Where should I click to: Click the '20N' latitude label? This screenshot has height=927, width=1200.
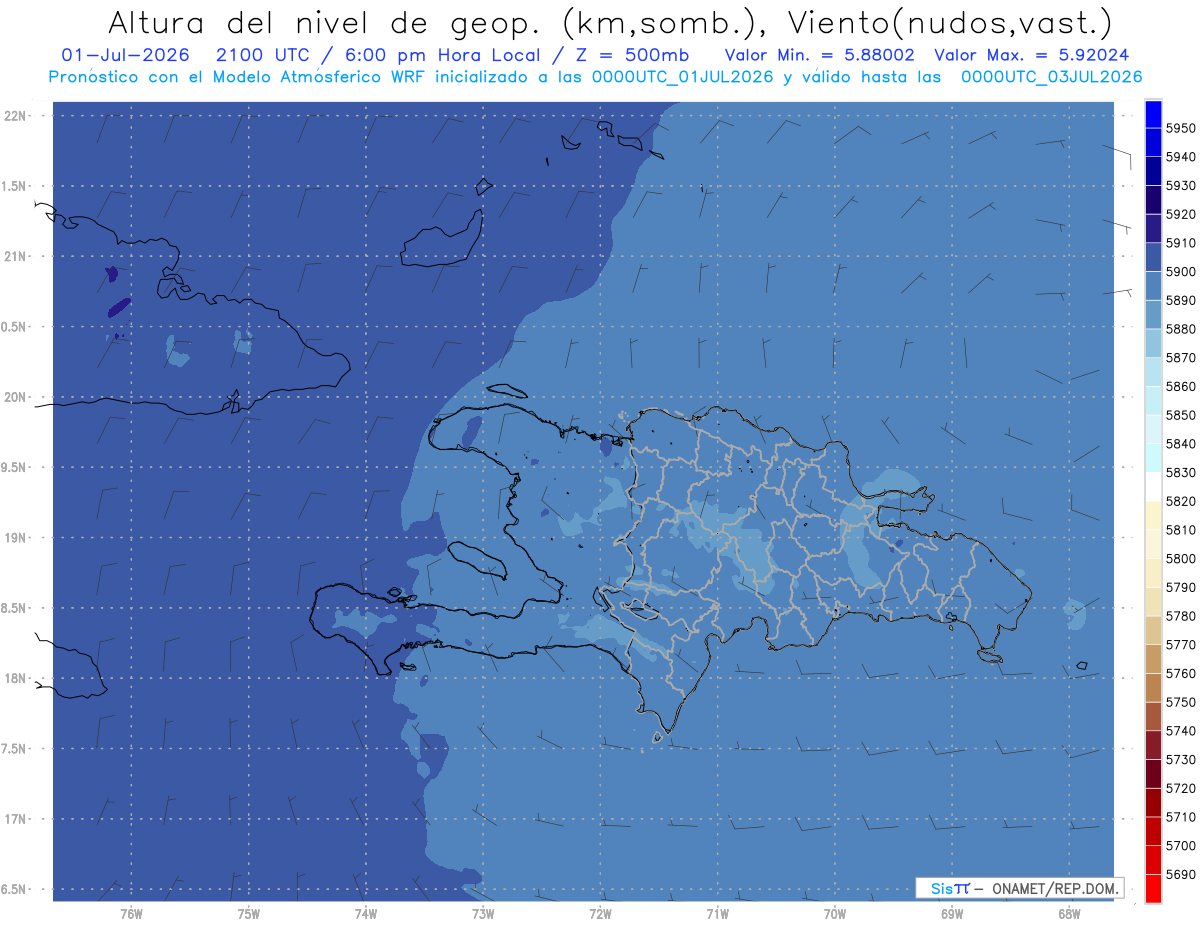click(15, 397)
